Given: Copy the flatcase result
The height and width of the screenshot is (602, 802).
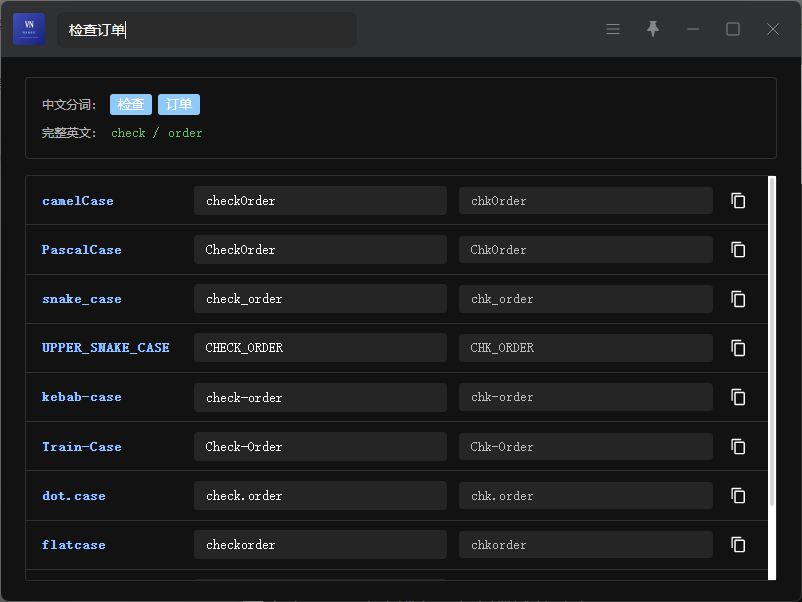Looking at the screenshot, I should [738, 545].
